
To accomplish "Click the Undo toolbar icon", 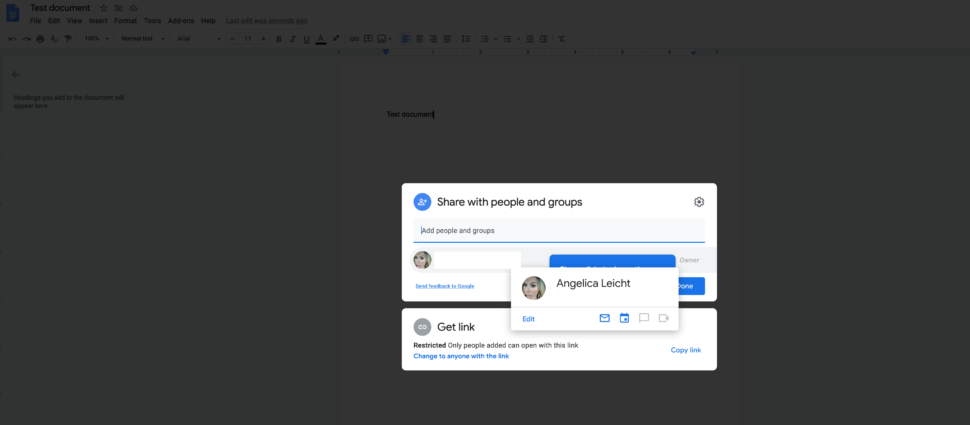I will [x=12, y=38].
